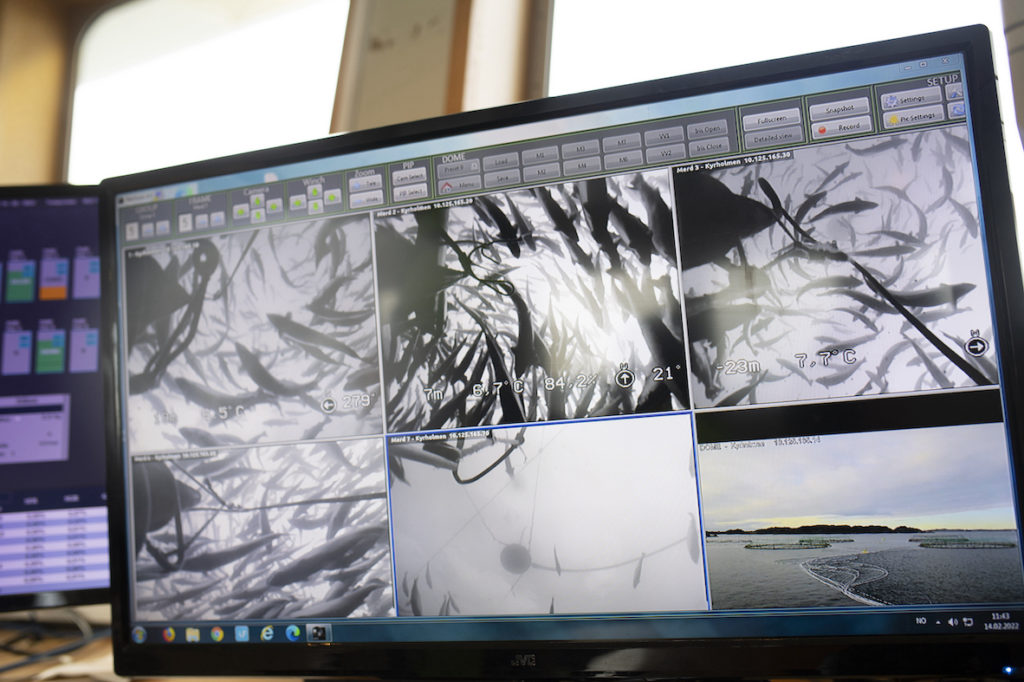
Task: Click the Cam Select button in PIP
Action: point(409,177)
